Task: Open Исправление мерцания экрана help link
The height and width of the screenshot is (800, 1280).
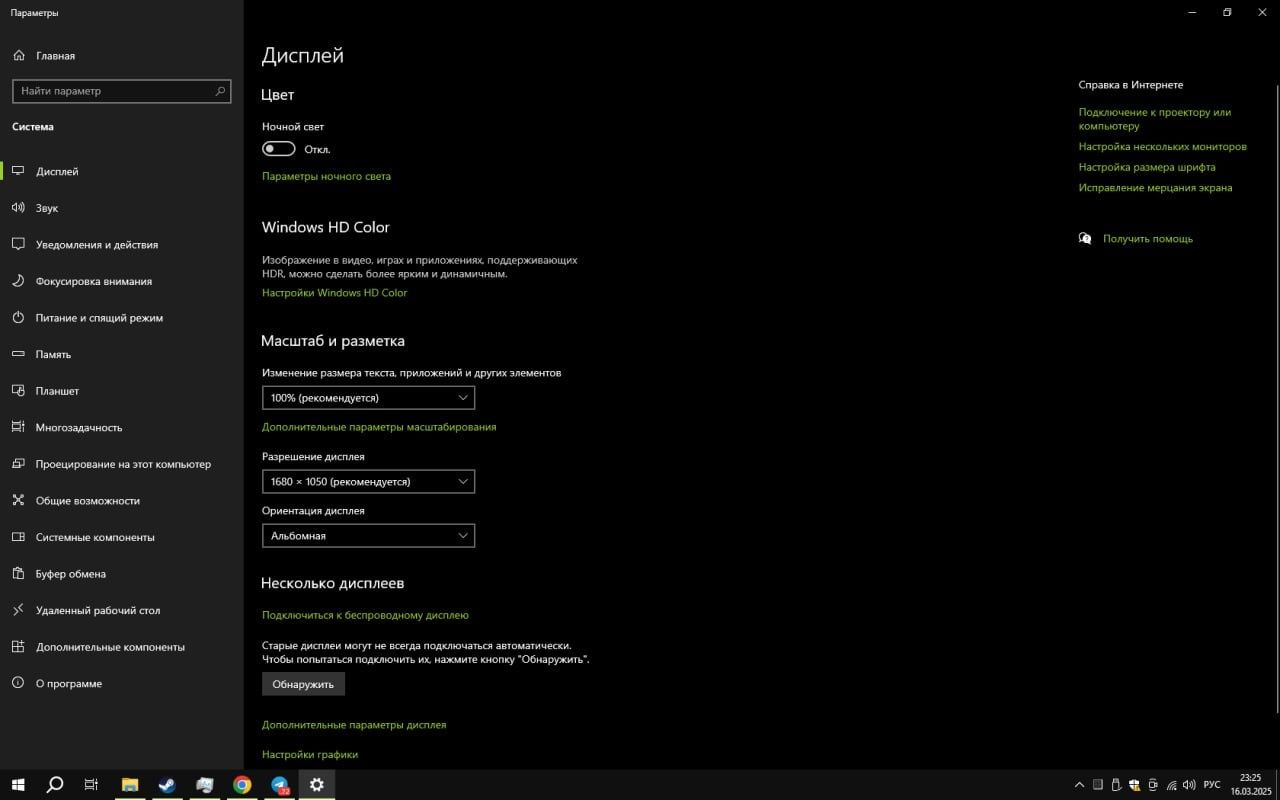Action: coord(1155,188)
